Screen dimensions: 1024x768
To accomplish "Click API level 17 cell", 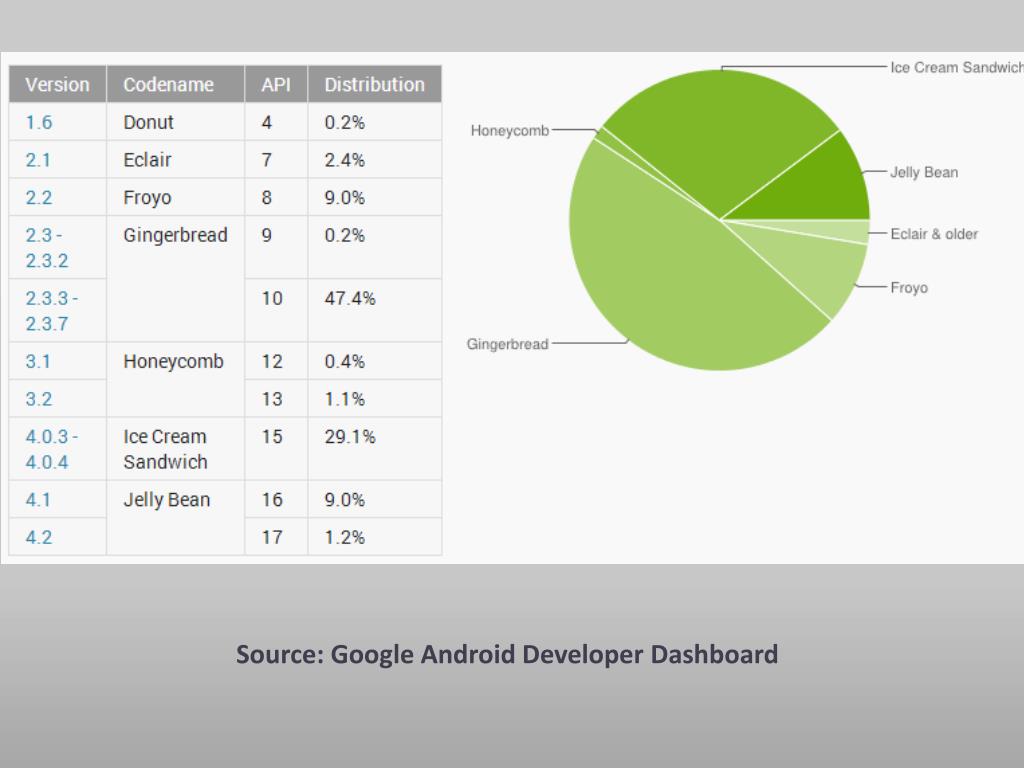I will pyautogui.click(x=276, y=537).
